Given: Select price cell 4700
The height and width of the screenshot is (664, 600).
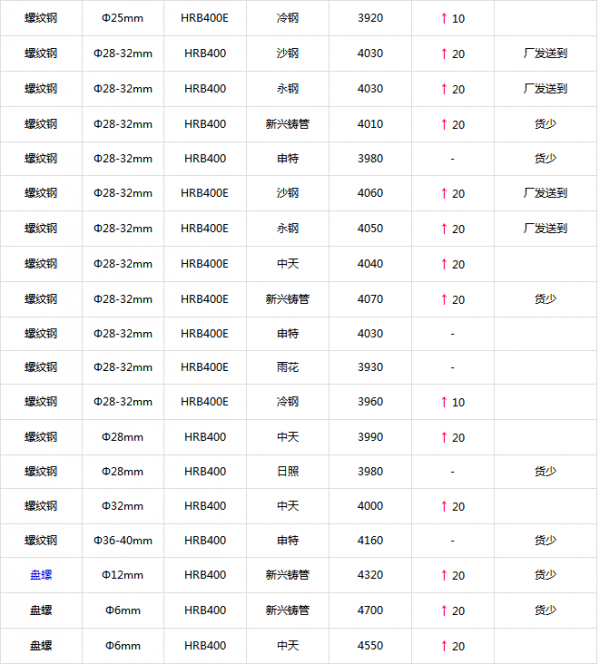Looking at the screenshot, I should click(x=370, y=610).
